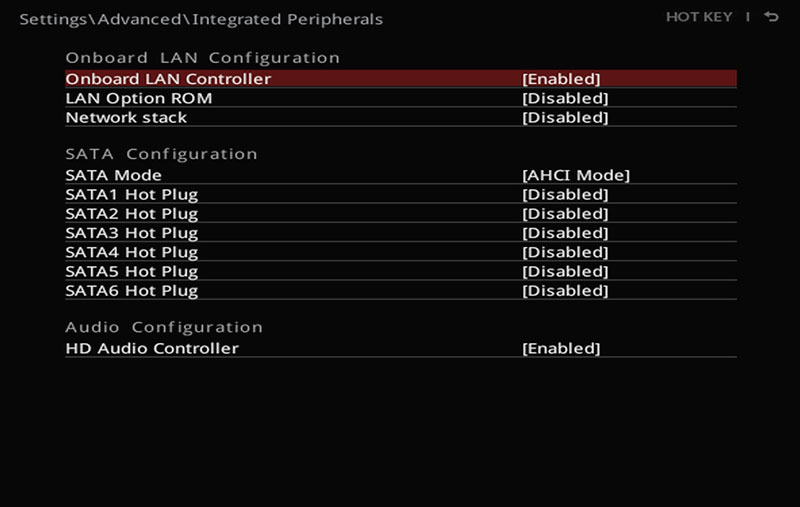The height and width of the screenshot is (507, 800).
Task: Select the SATA Mode label
Action: pos(113,175)
